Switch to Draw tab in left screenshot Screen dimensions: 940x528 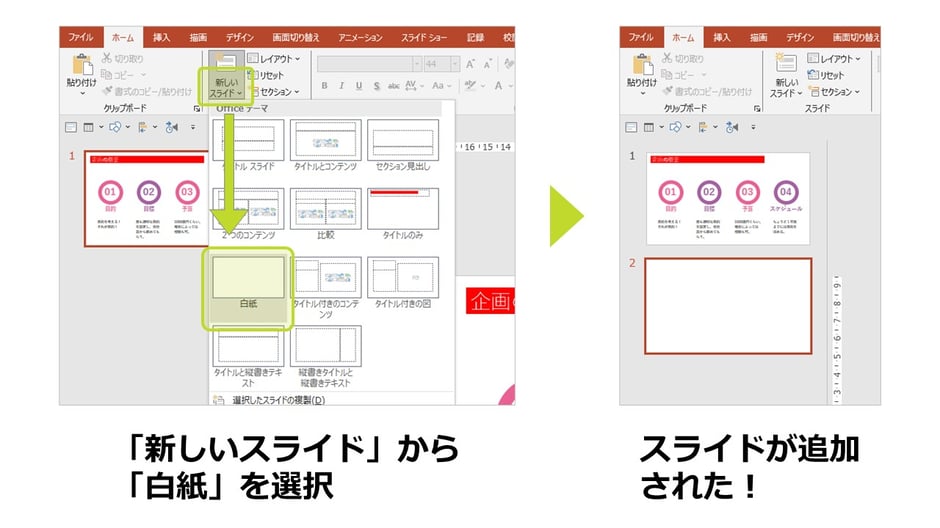click(x=198, y=37)
